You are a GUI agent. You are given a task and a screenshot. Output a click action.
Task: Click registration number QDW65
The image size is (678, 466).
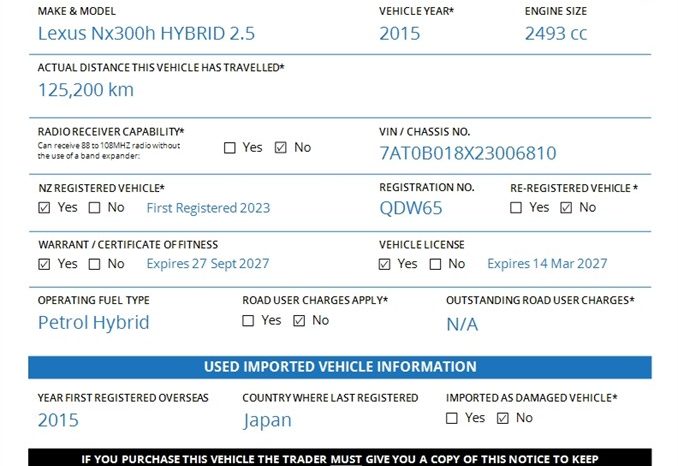tap(411, 208)
